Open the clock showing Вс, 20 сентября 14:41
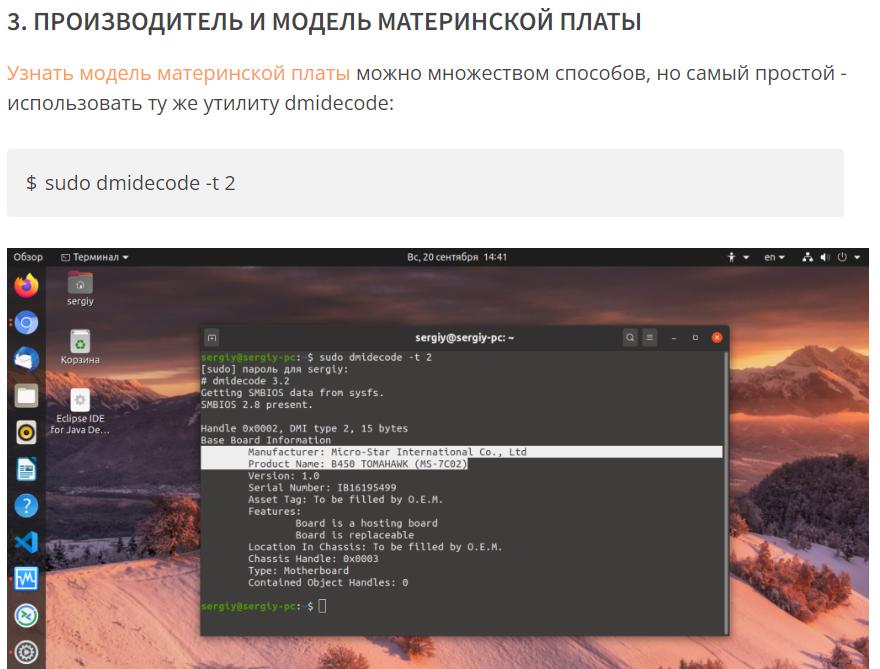The image size is (880, 669). 457,257
